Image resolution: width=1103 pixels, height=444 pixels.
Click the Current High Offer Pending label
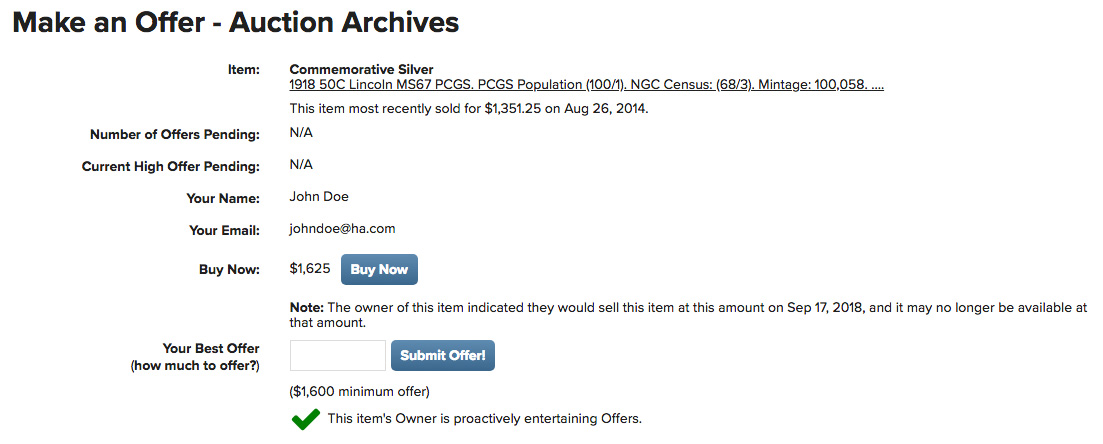171,167
